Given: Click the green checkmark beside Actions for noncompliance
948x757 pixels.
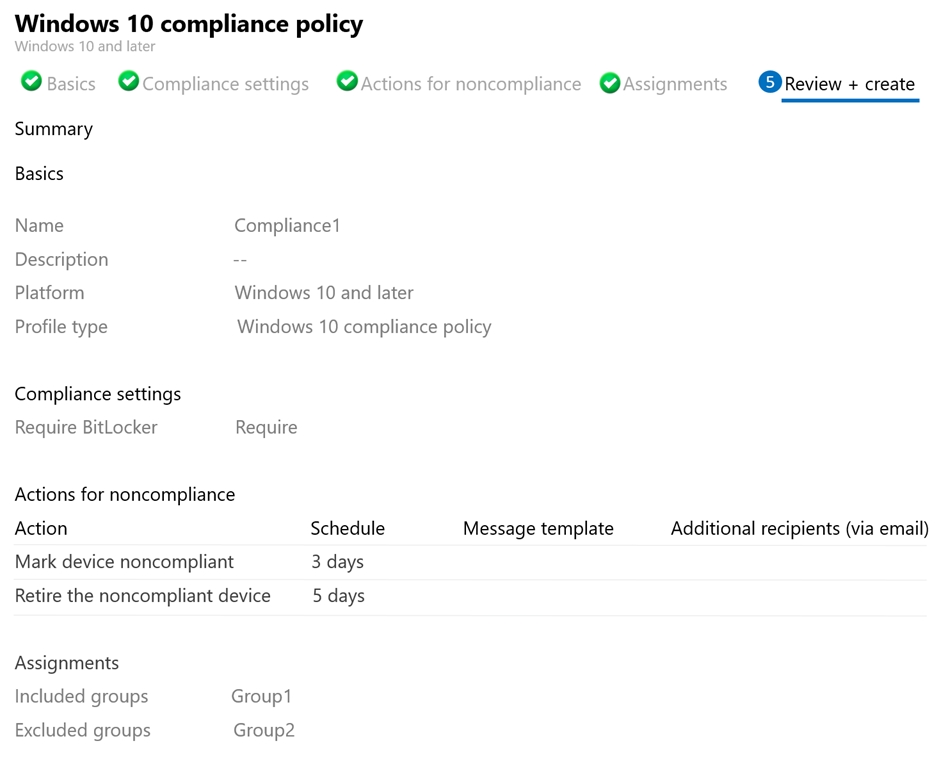Looking at the screenshot, I should pyautogui.click(x=347, y=80).
